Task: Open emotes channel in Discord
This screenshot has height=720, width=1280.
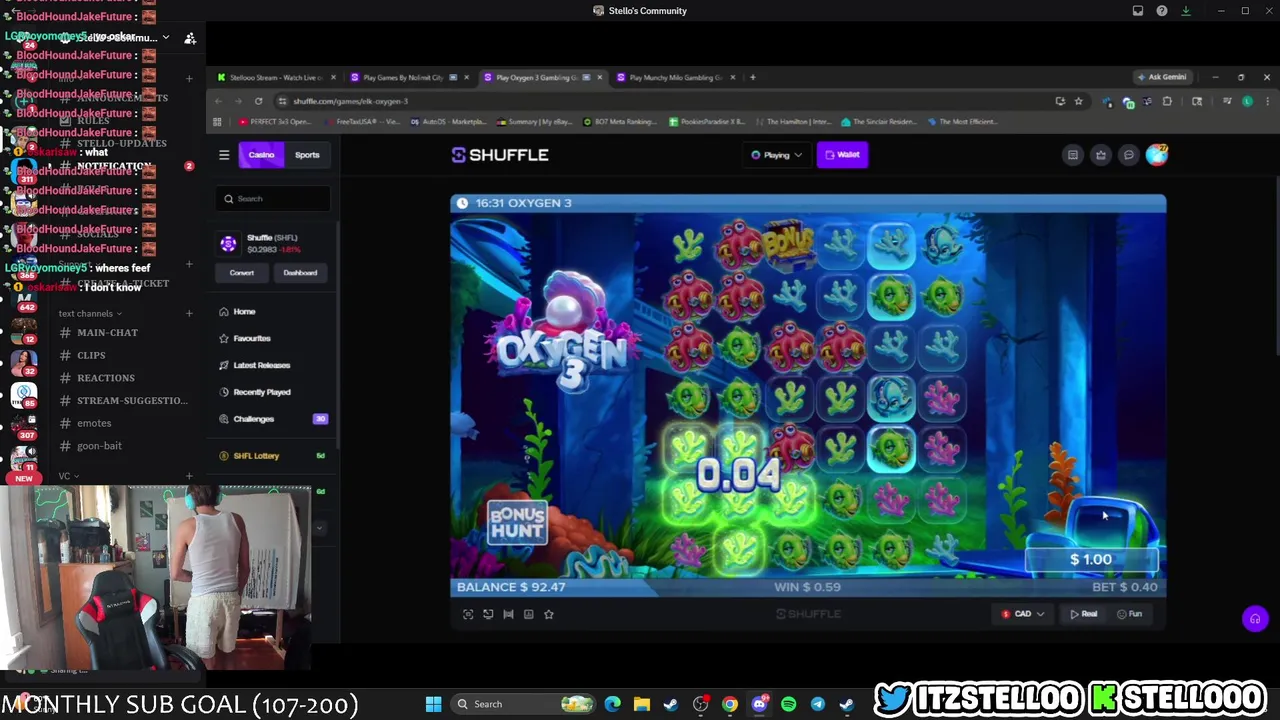Action: (x=94, y=423)
